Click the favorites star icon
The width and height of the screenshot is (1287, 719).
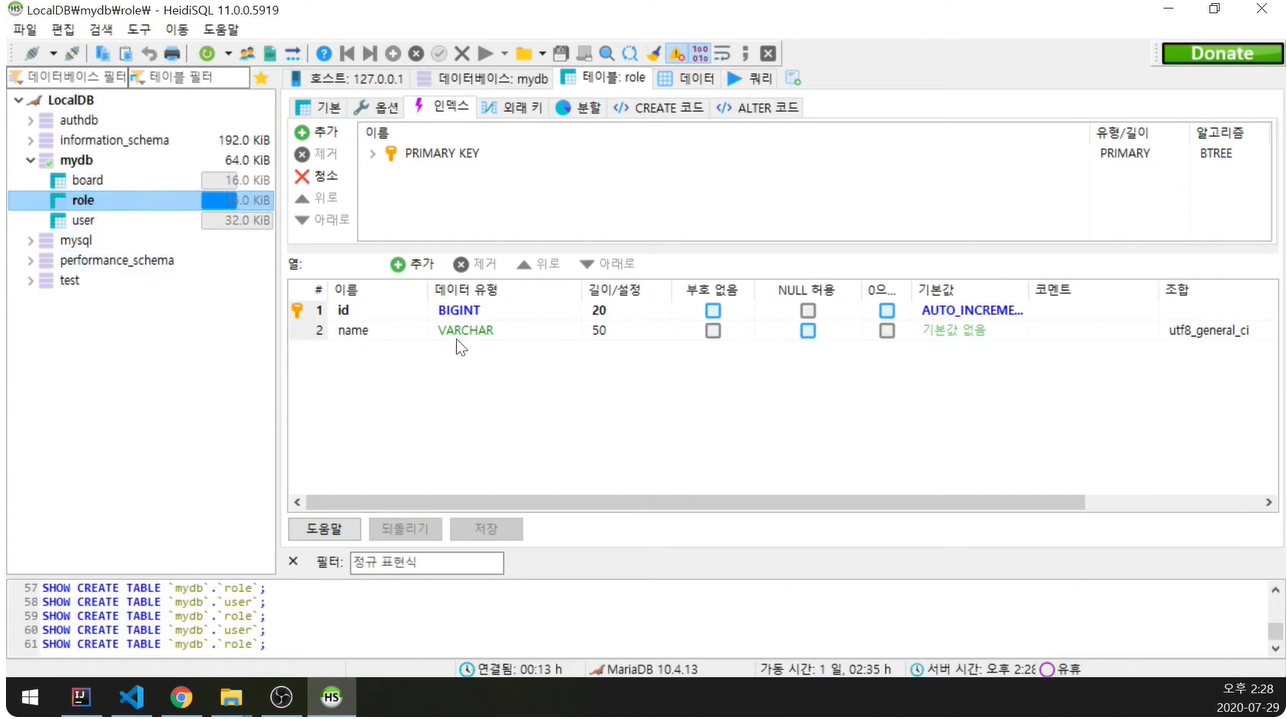[261, 77]
